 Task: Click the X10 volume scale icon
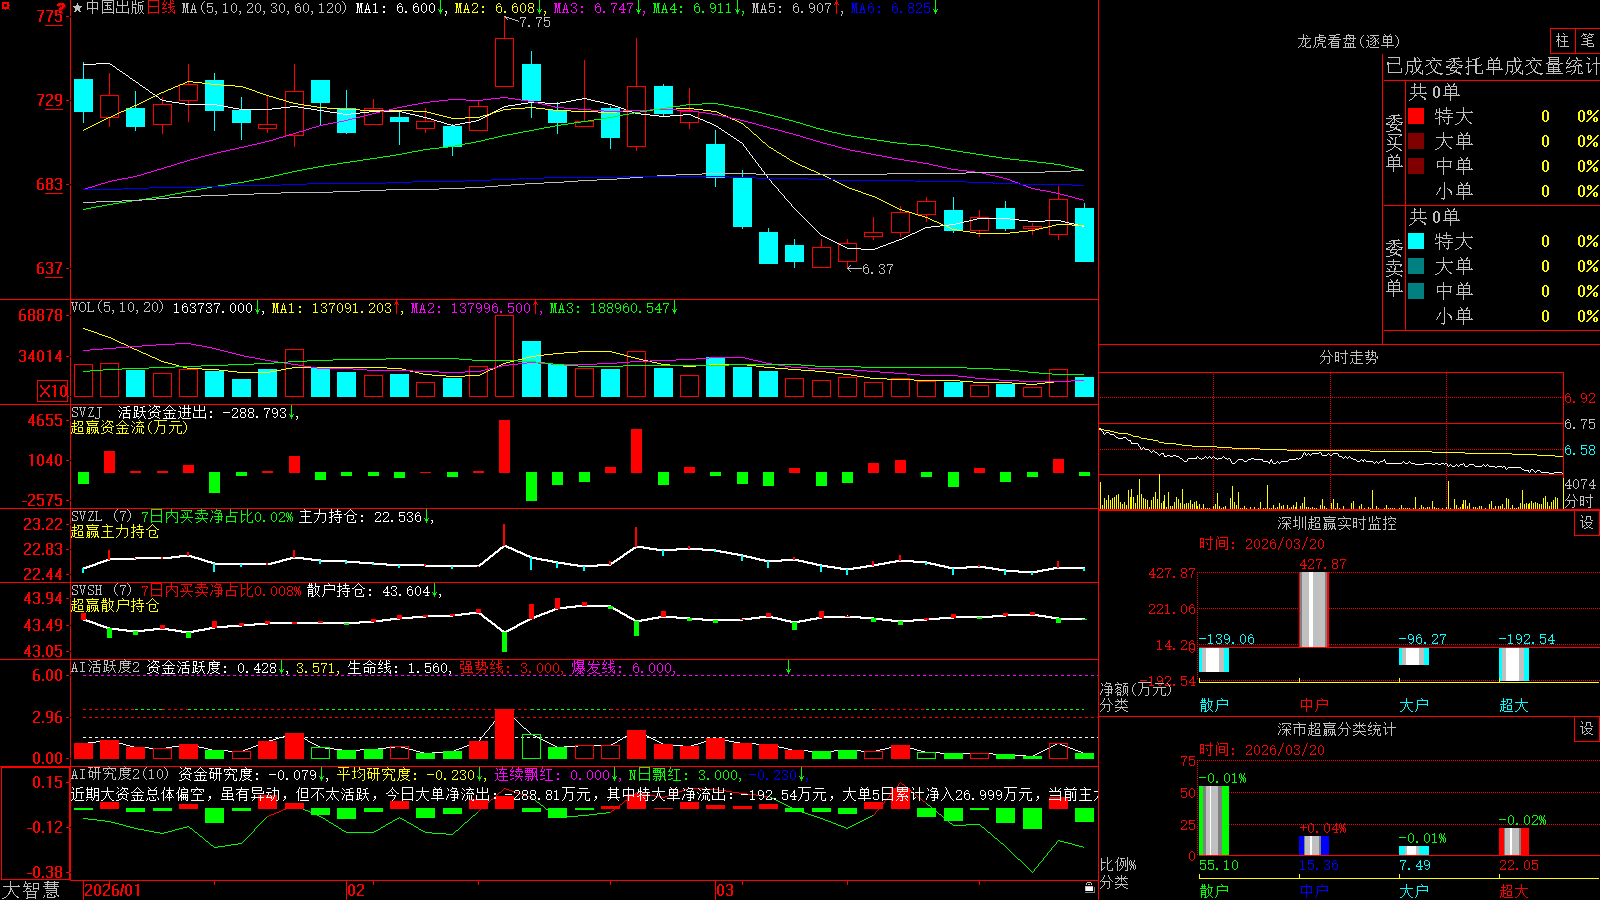53,390
